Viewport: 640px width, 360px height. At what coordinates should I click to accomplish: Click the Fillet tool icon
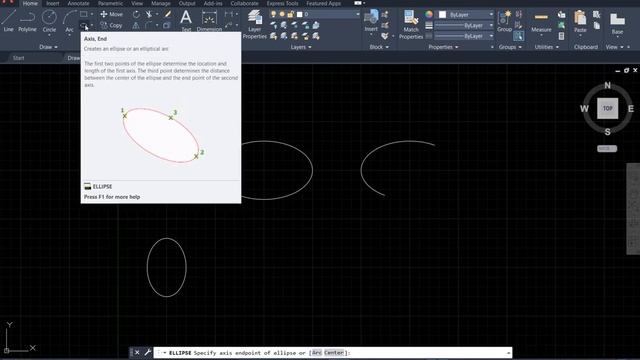coord(149,26)
